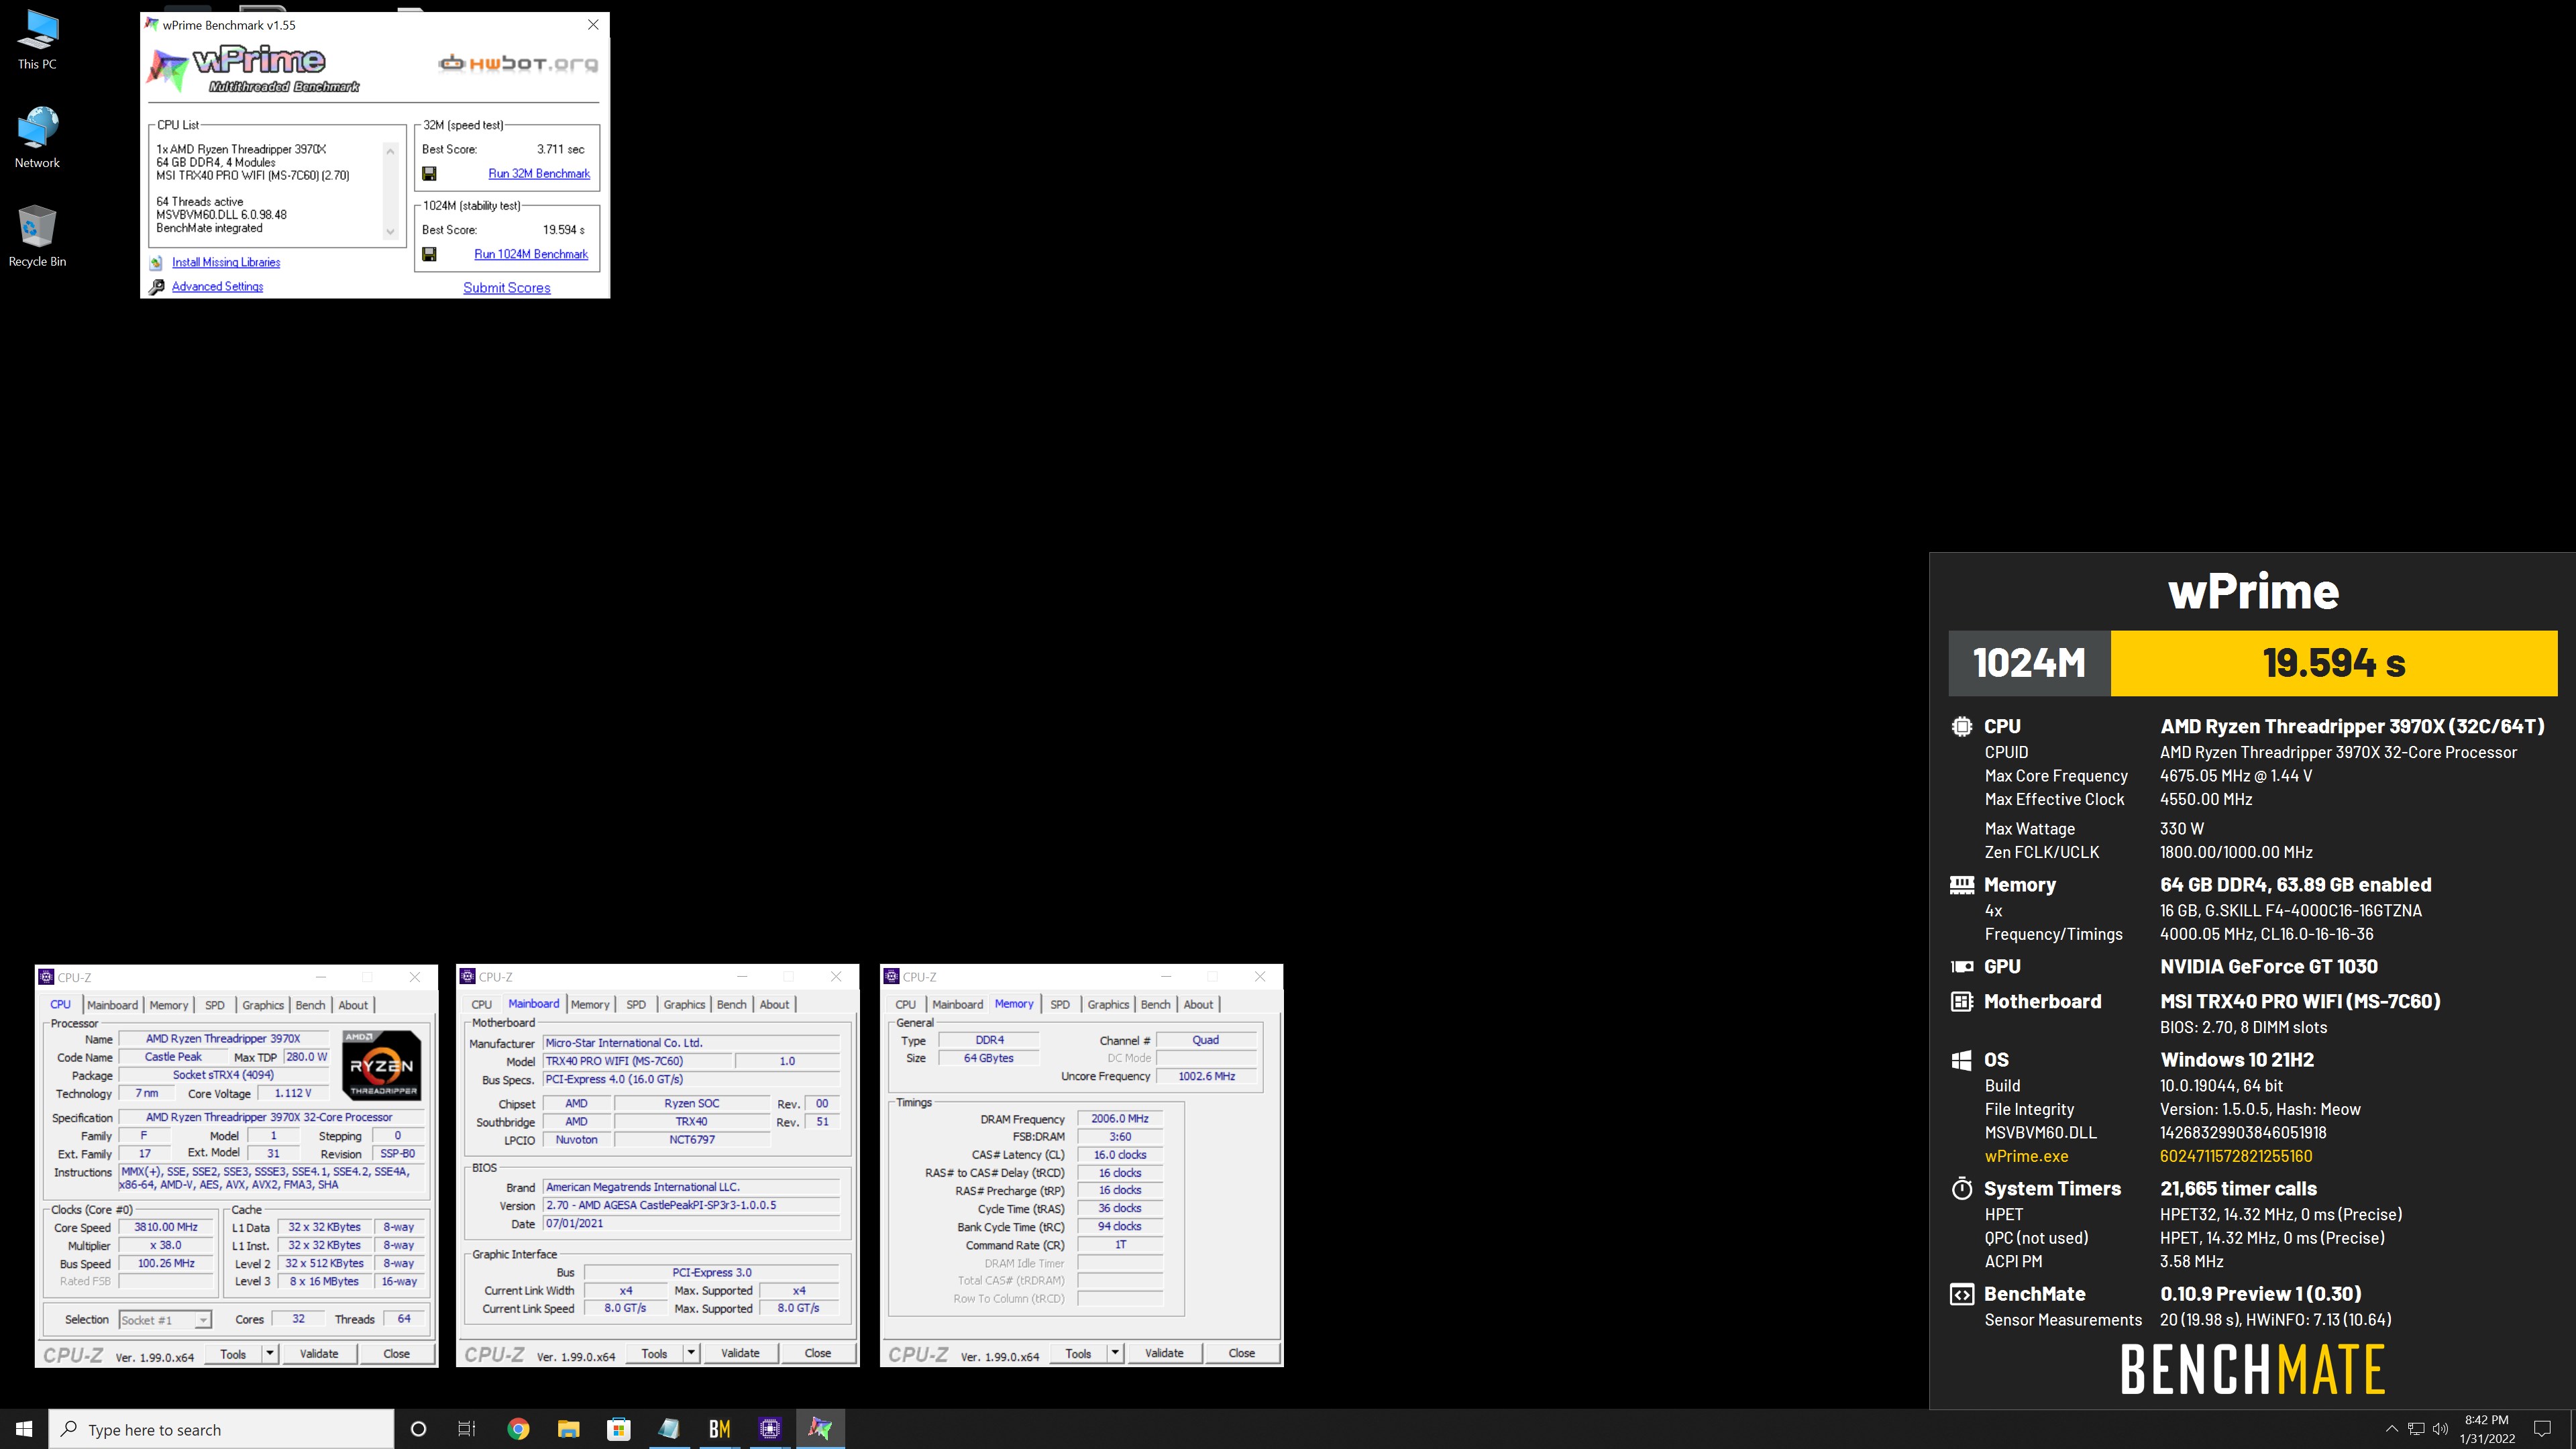Open SPD tab in Mainboard CPU-Z window

[636, 1005]
